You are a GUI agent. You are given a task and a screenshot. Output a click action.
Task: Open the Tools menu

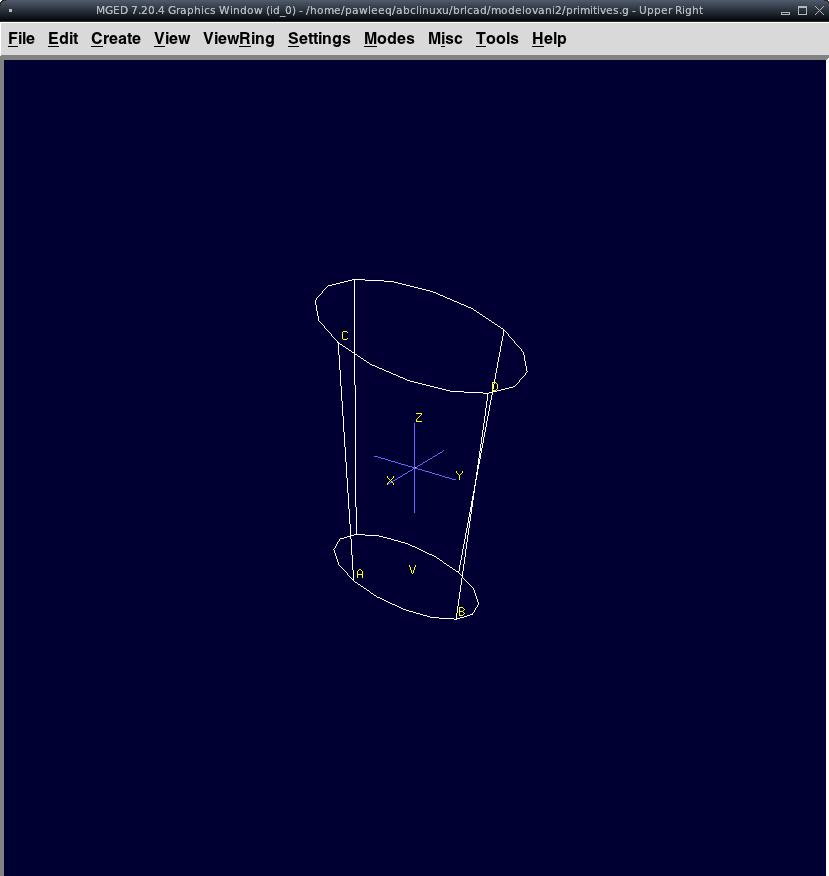(x=497, y=39)
